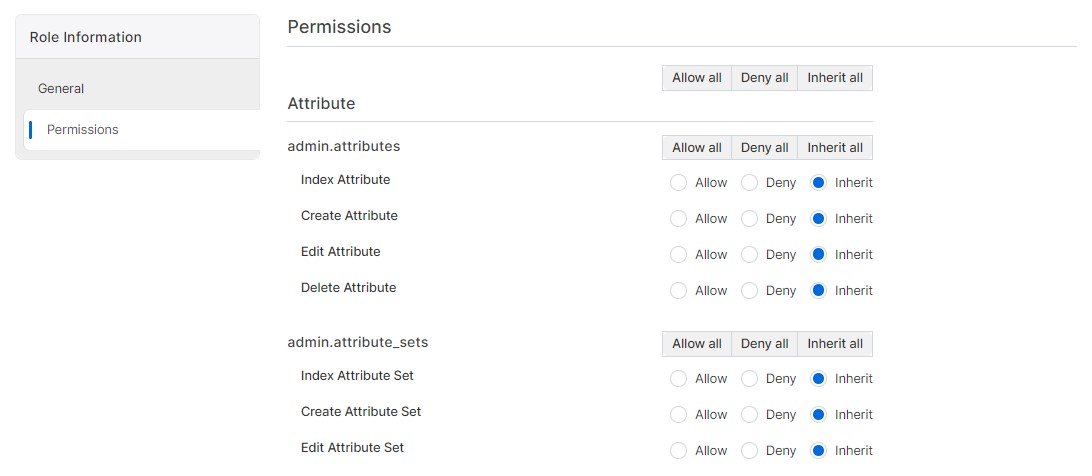Click top-level Allow all button
Viewport: 1092px width, 476px height.
696,78
